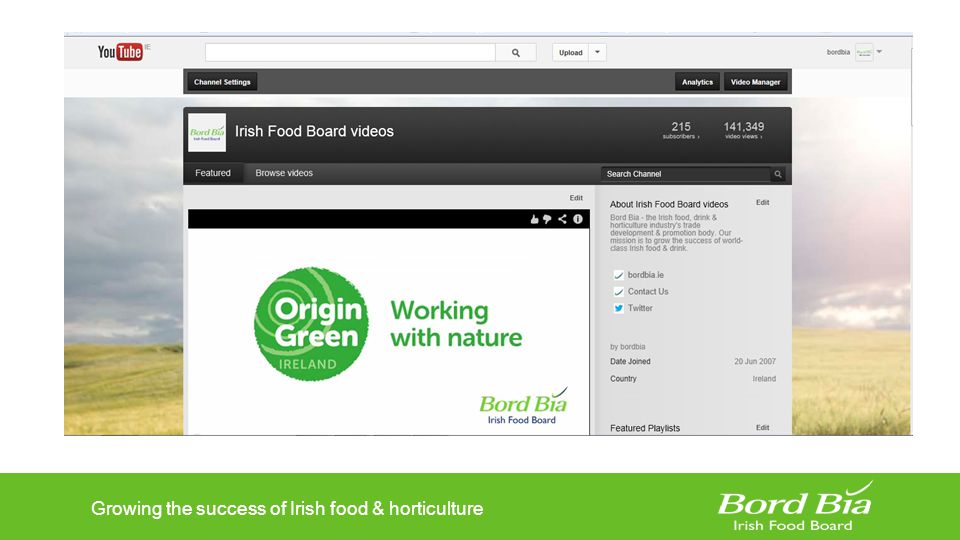Click the 'About Irish Food Board videos' heading
Viewport: 960px width, 540px height.
point(669,204)
